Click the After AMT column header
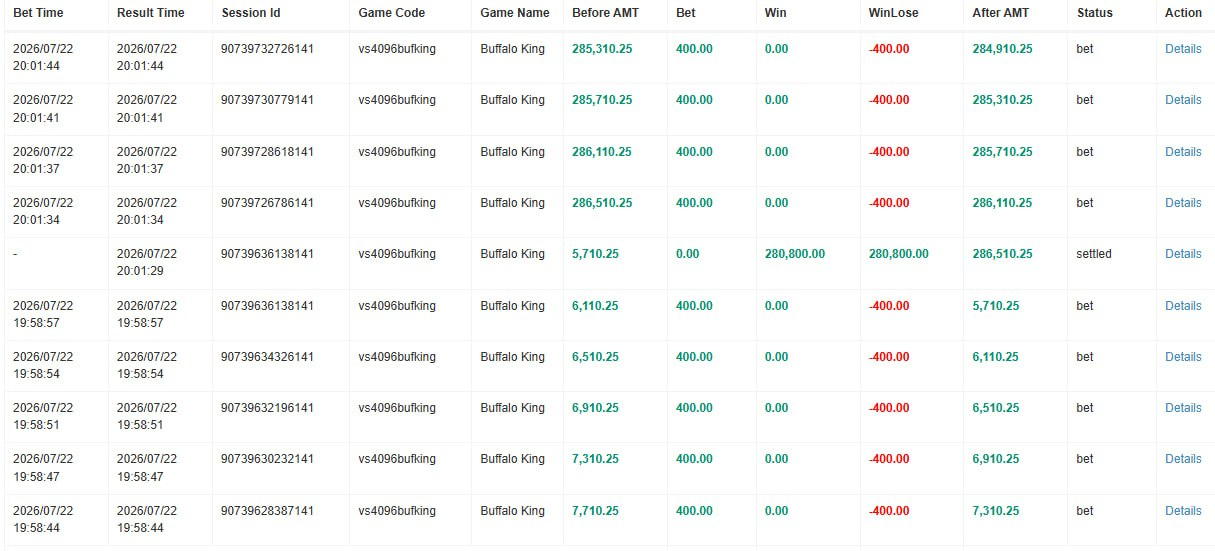 (1002, 13)
